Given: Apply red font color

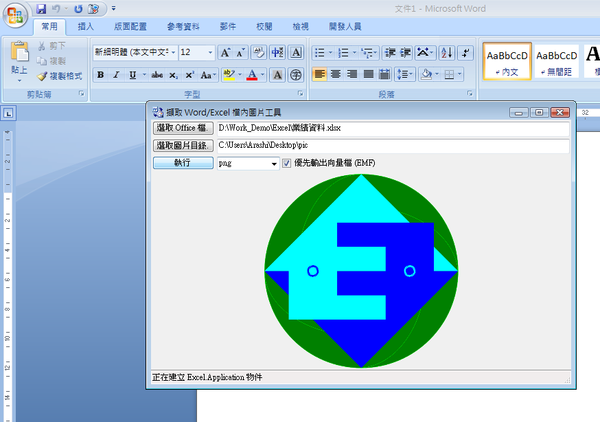Looking at the screenshot, I should click(252, 75).
